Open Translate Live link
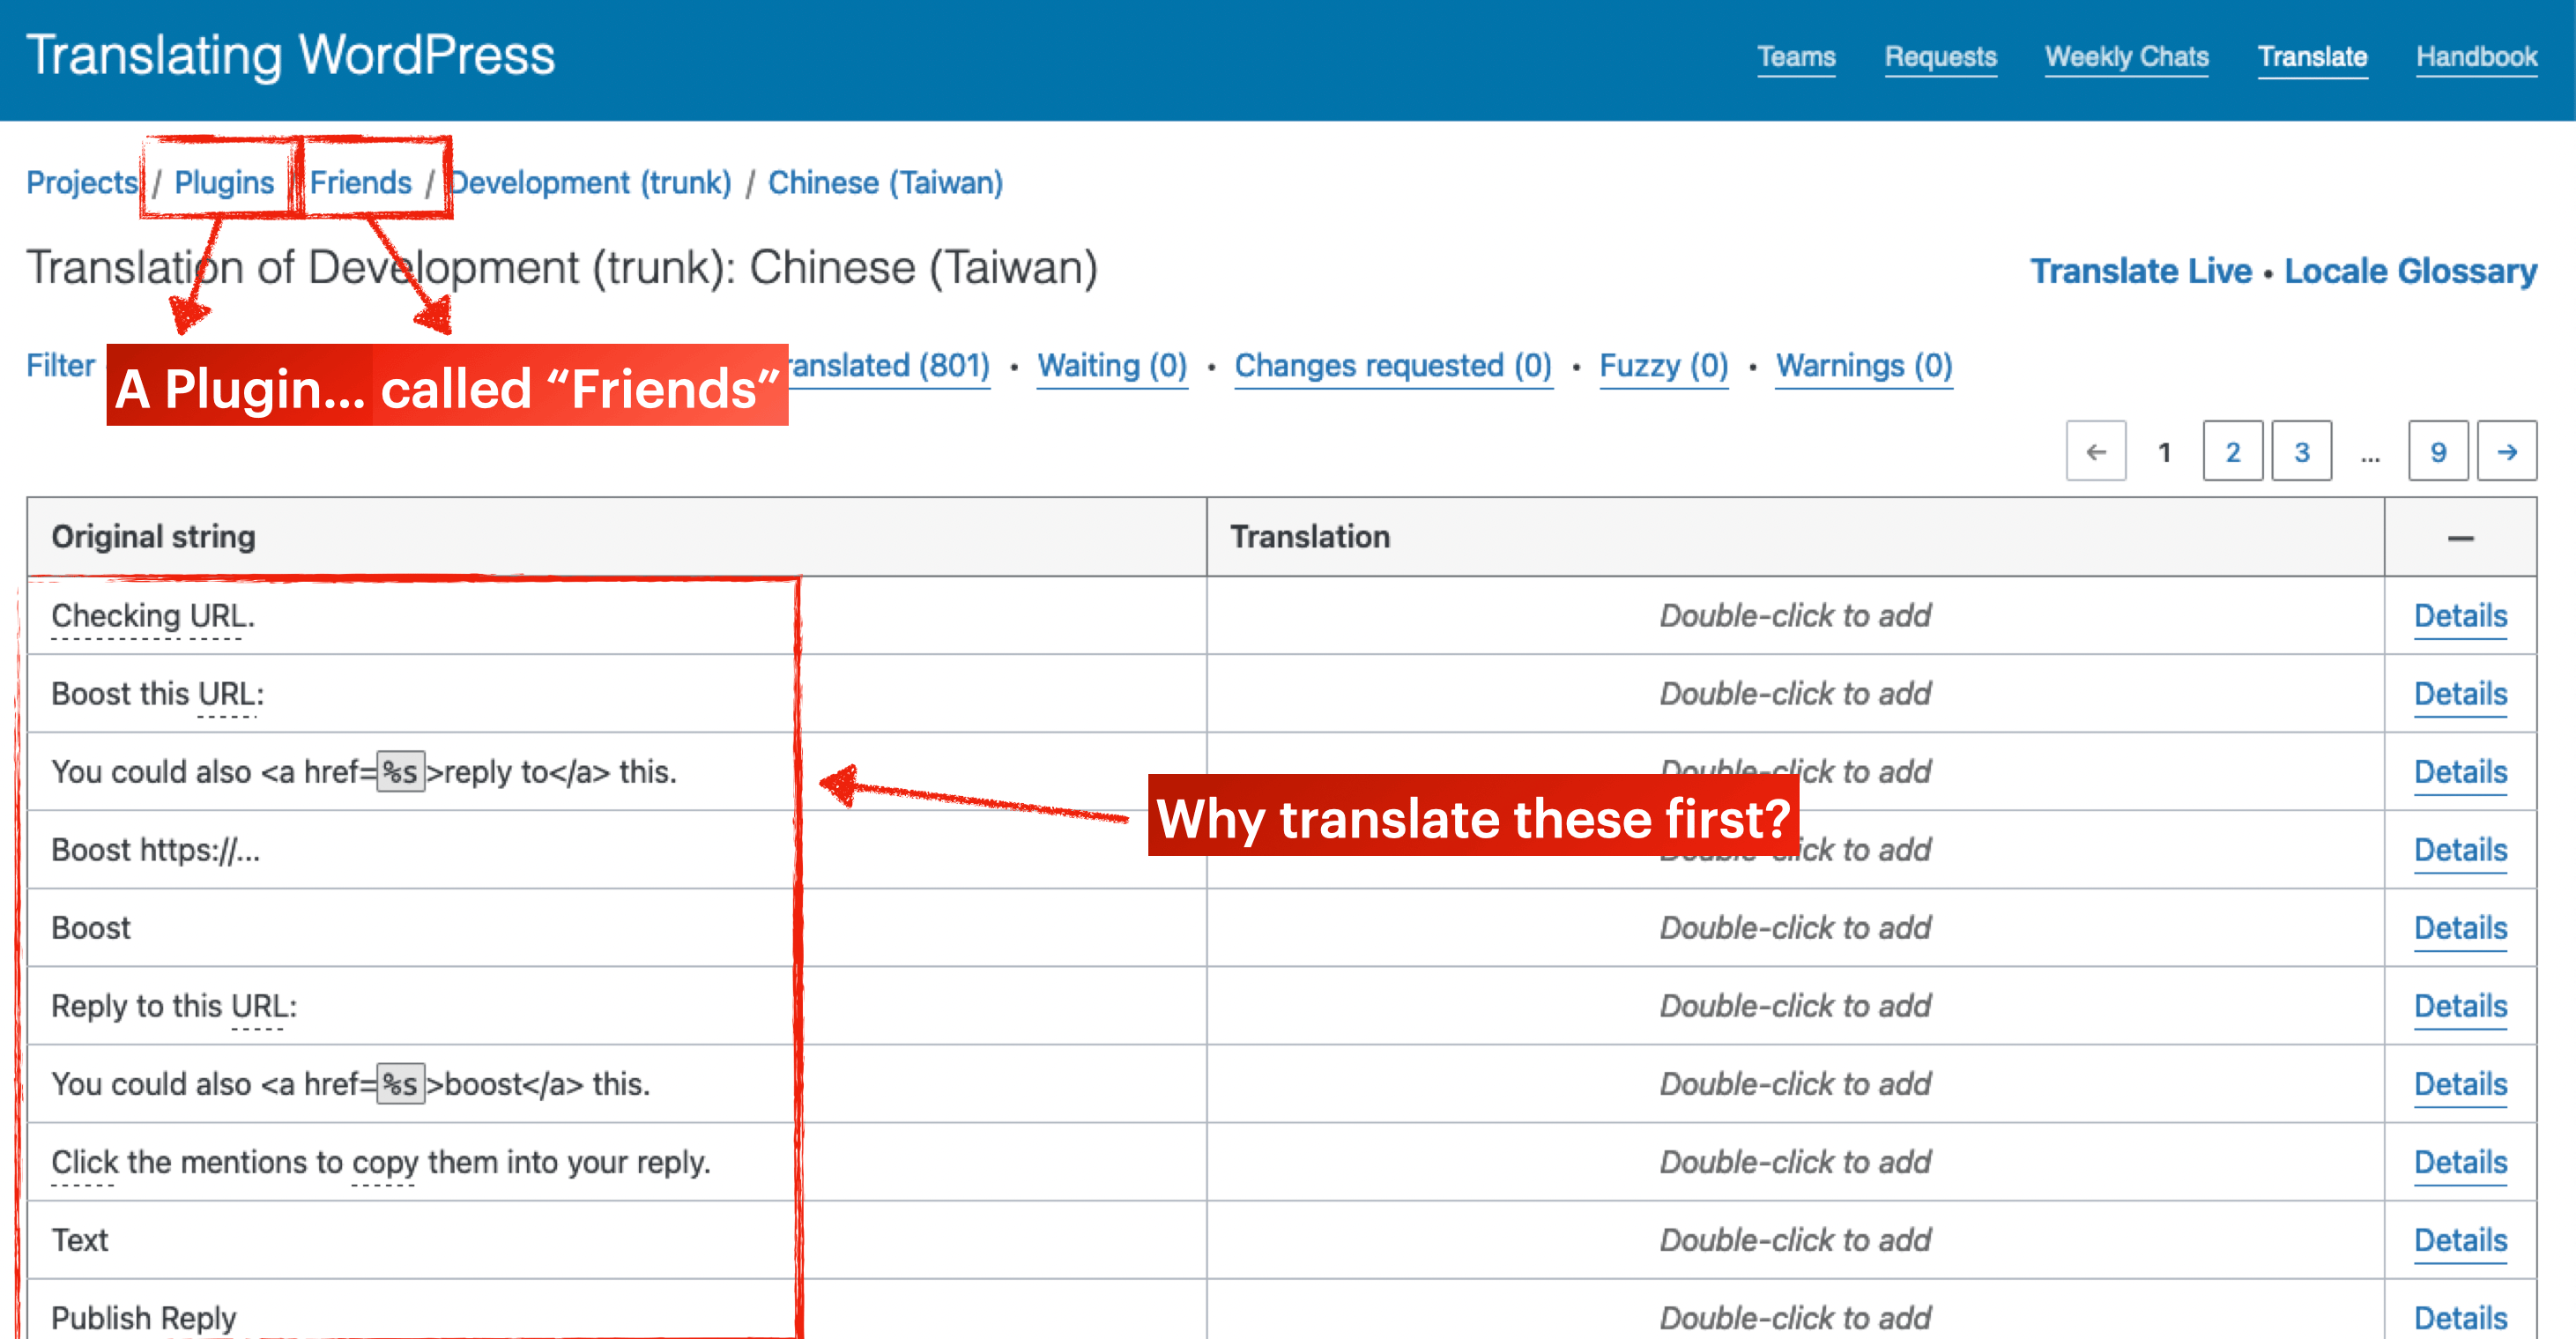The image size is (2576, 1339). coord(2140,271)
